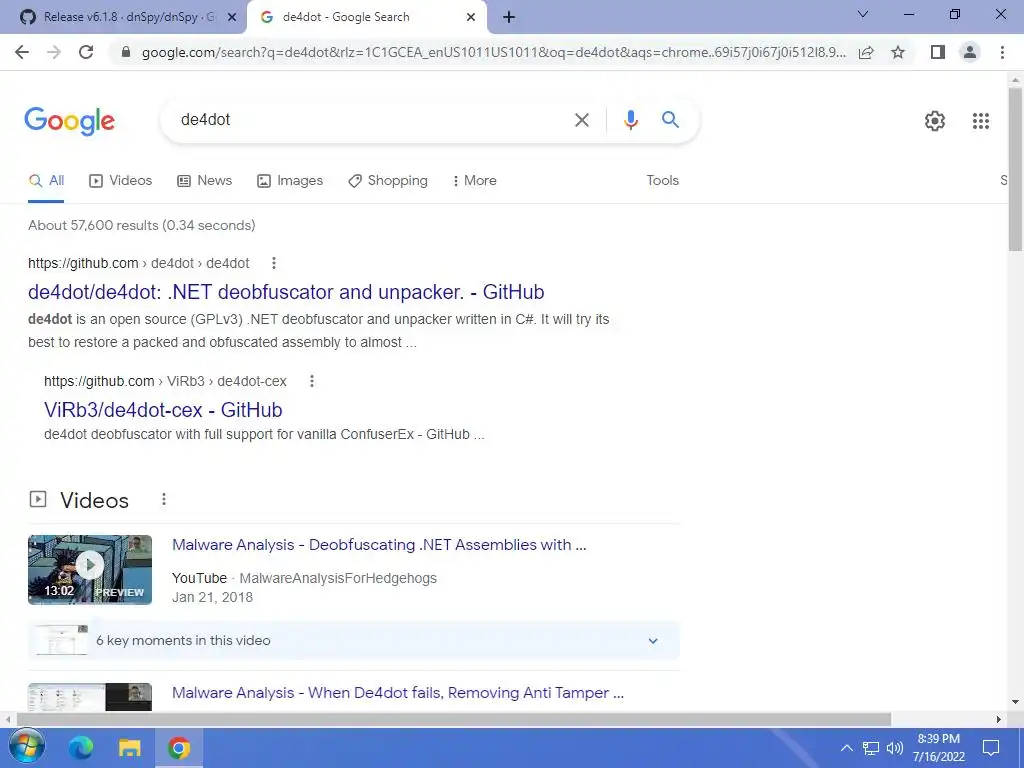Viewport: 1024px width, 768px height.
Task: Play the 13:02 video thumbnail
Action: [90, 569]
